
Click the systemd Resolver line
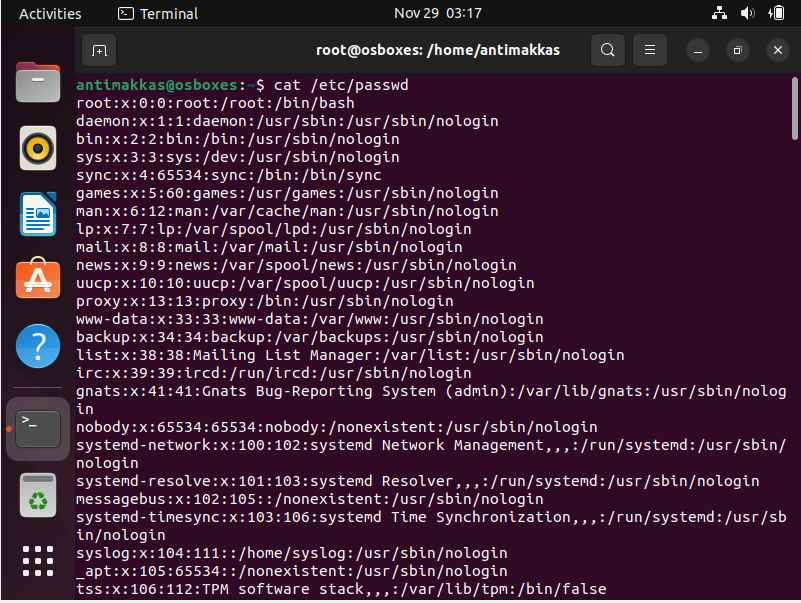point(417,481)
